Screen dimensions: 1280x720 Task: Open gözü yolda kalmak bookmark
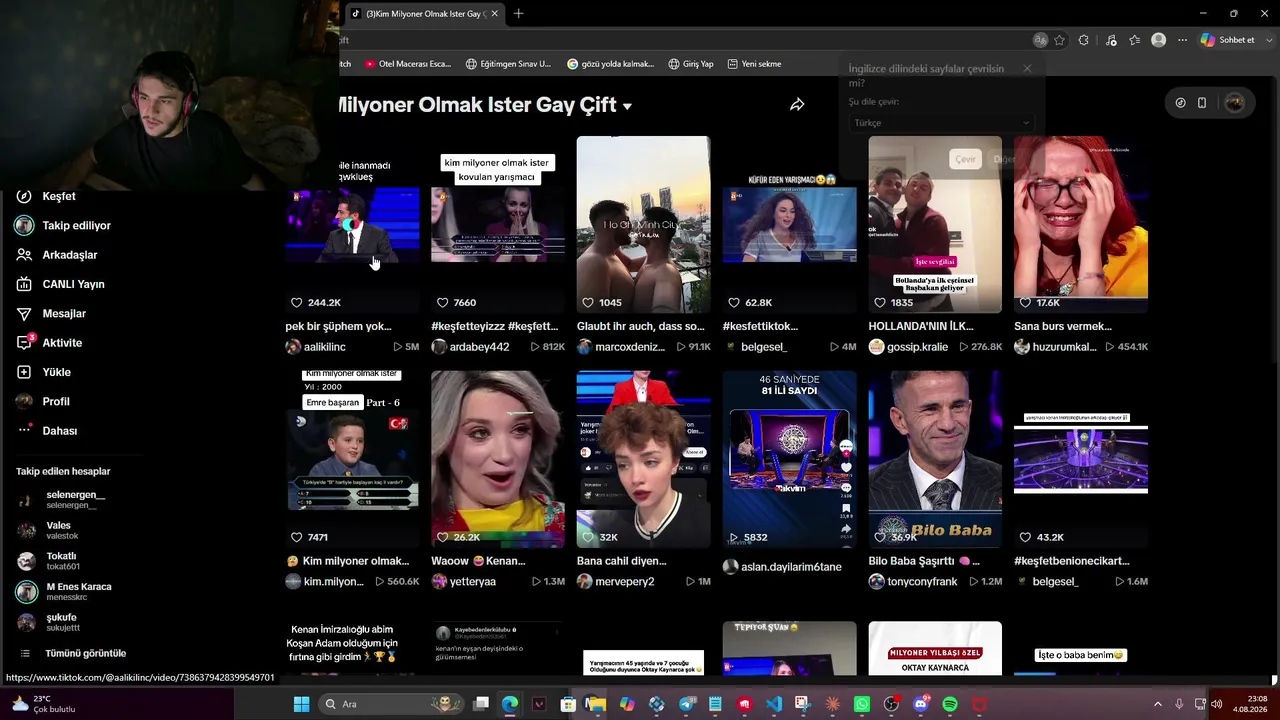(610, 64)
